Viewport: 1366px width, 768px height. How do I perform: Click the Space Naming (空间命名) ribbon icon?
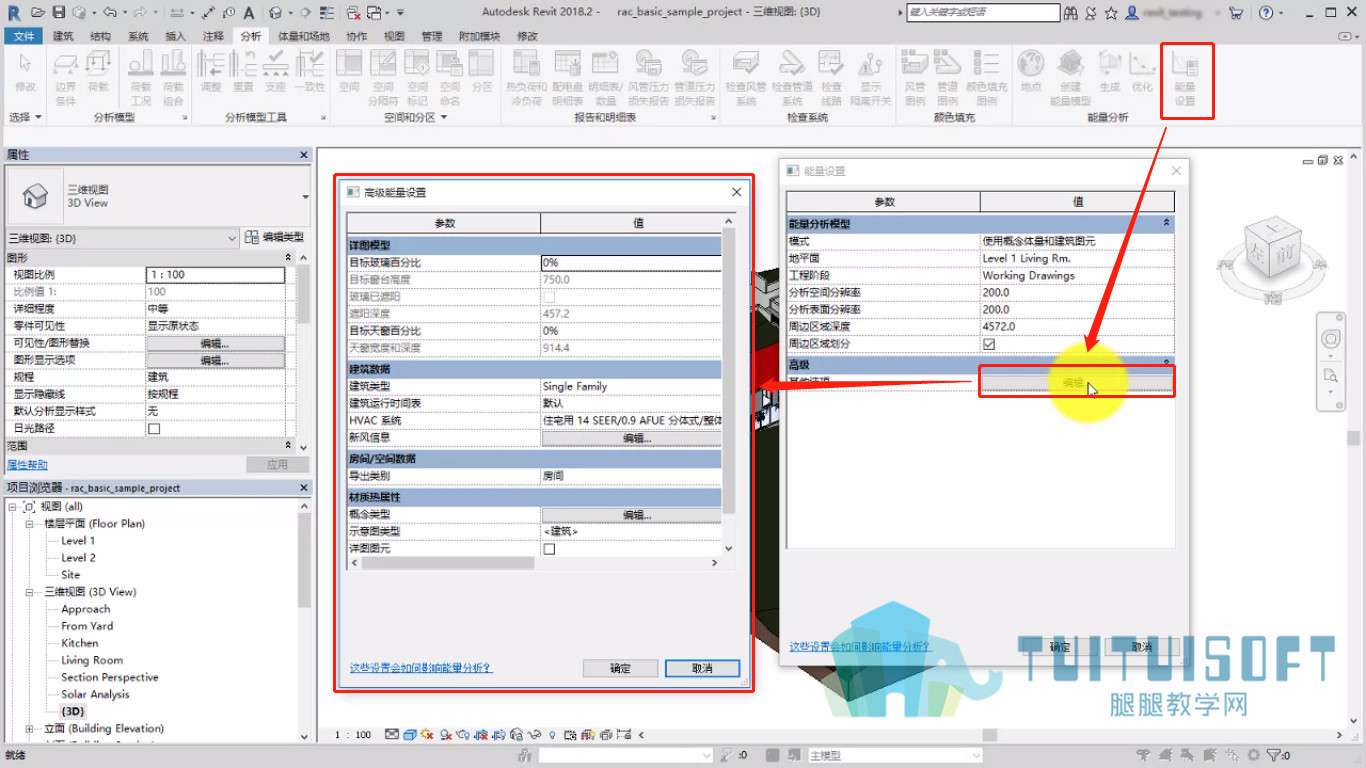450,78
